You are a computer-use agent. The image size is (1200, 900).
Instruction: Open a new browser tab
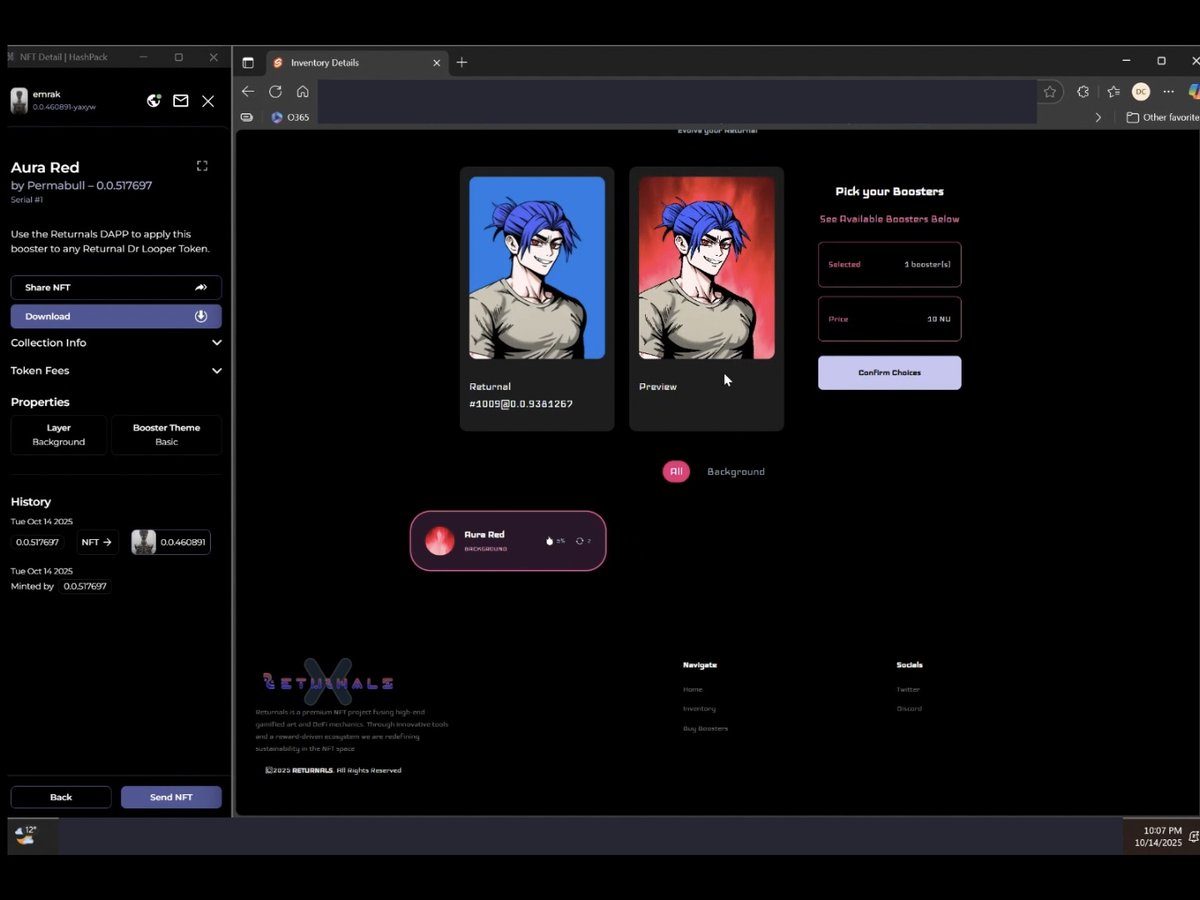462,62
